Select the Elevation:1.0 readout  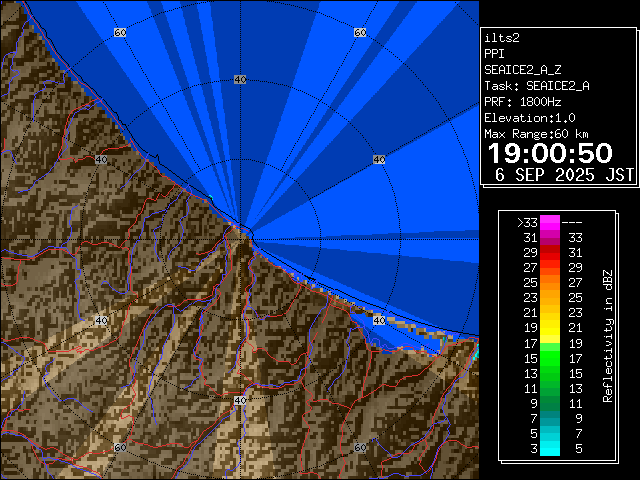coord(527,118)
